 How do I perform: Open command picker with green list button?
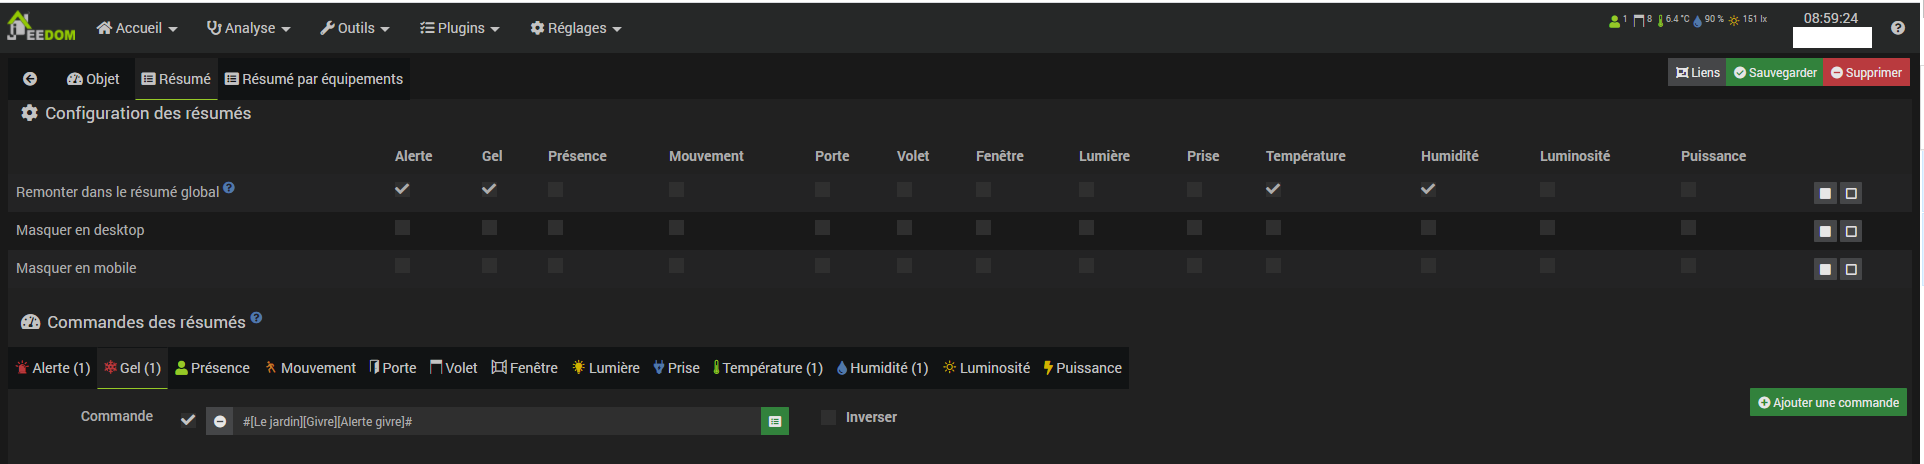coord(775,421)
